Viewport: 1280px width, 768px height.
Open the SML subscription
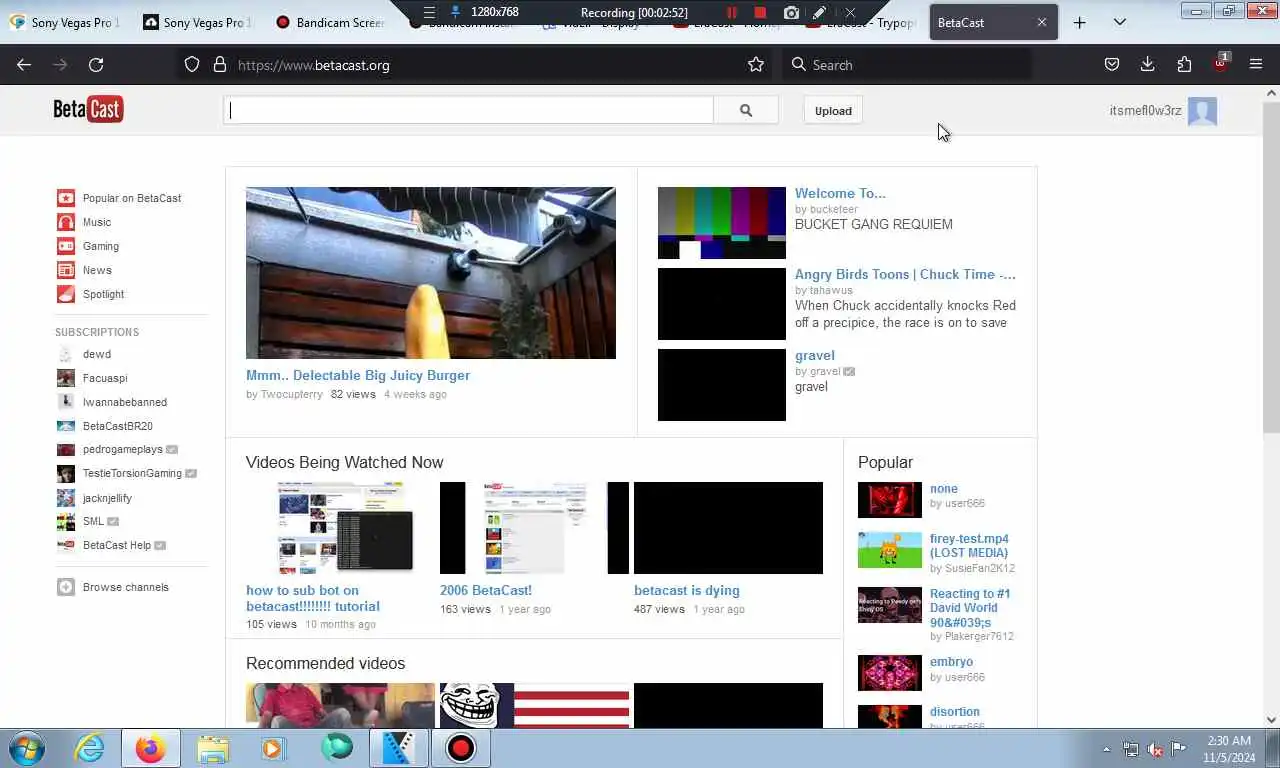coord(93,521)
